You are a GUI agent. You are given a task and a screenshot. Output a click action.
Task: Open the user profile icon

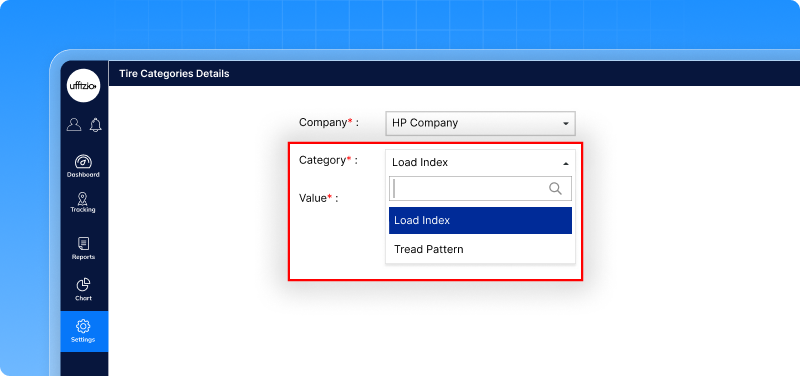click(x=74, y=124)
